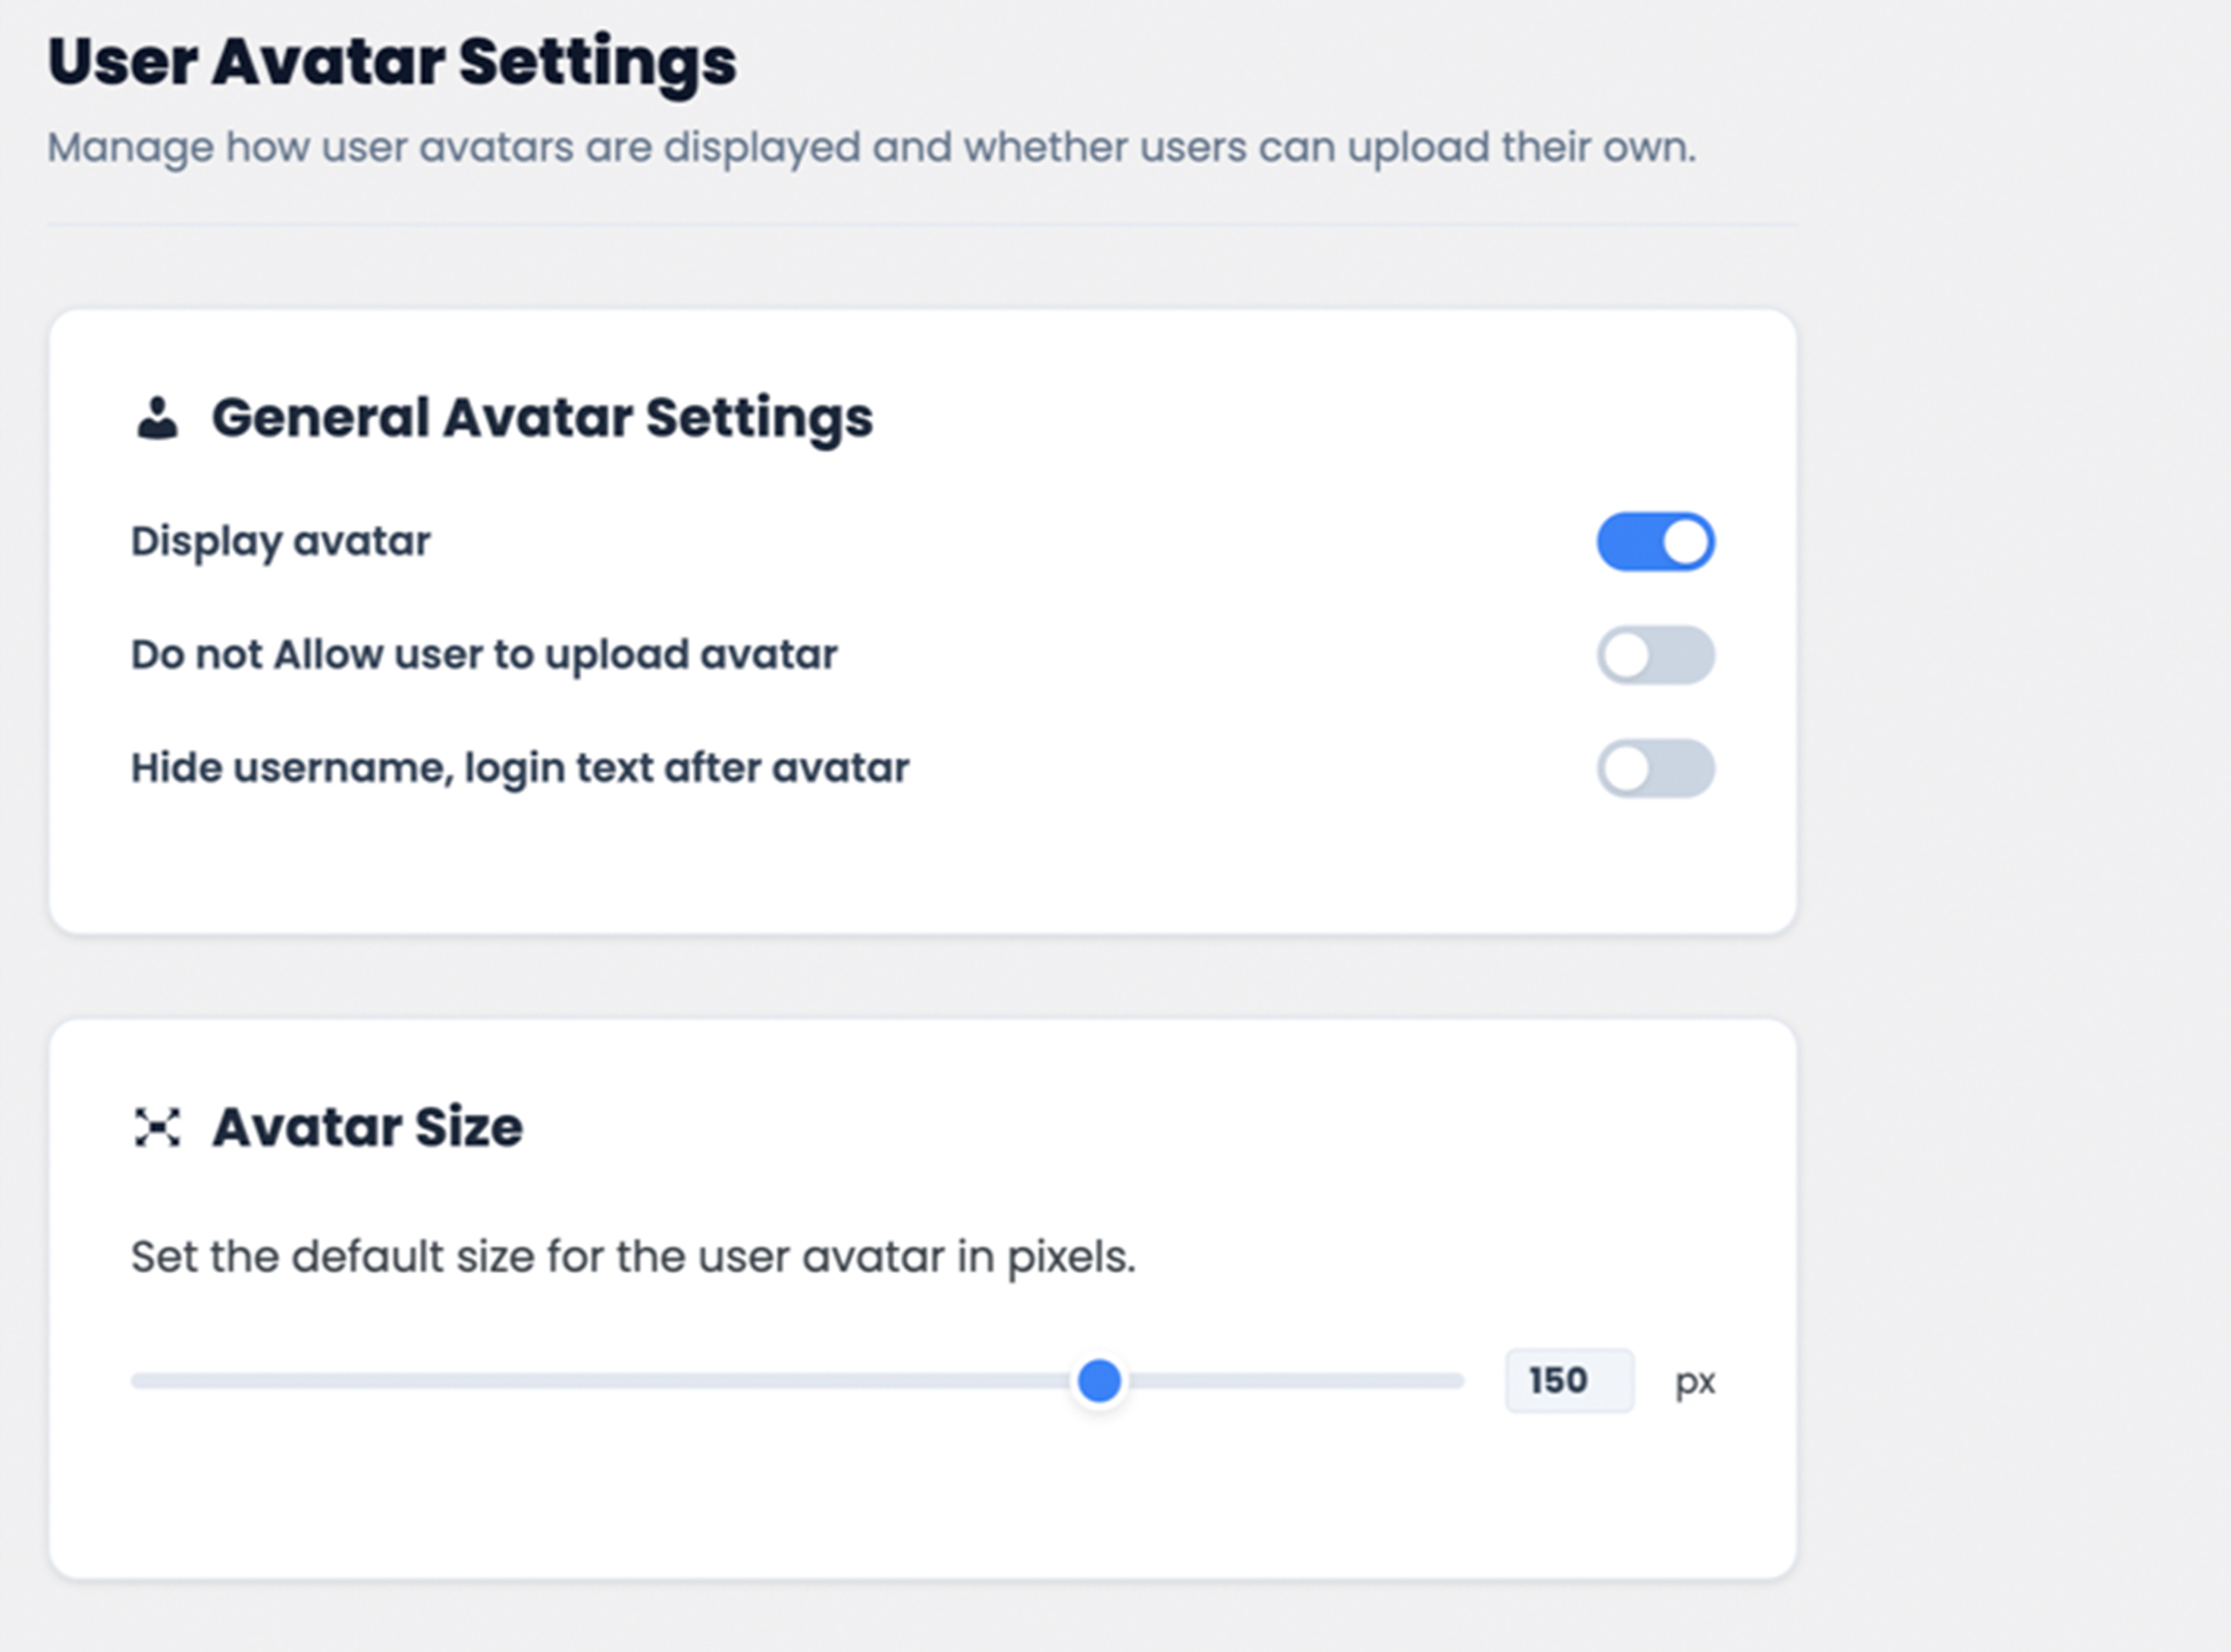Click the Display avatar label
This screenshot has width=2231, height=1652.
(x=281, y=541)
